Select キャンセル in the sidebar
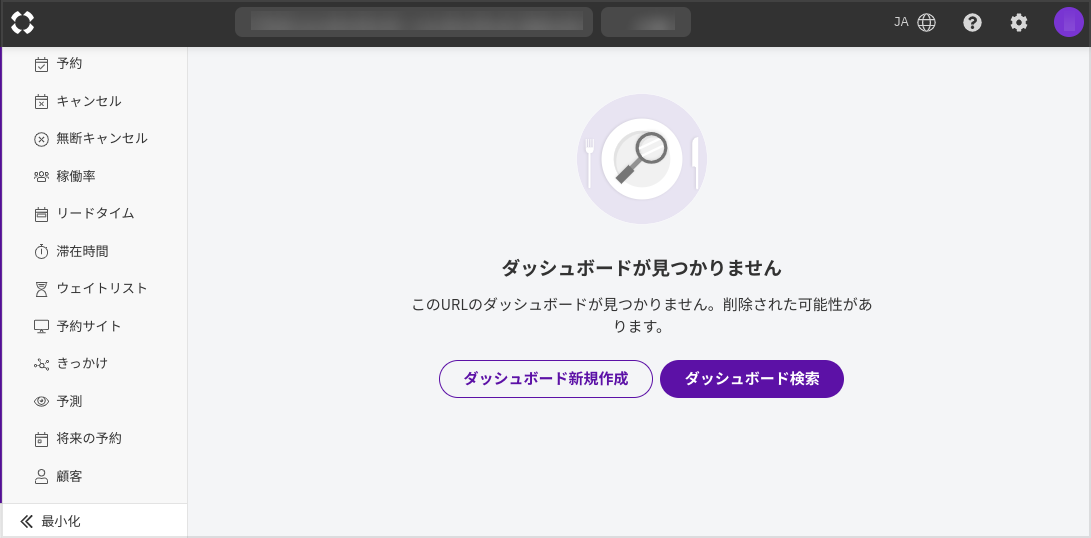The image size is (1091, 538). [x=89, y=101]
